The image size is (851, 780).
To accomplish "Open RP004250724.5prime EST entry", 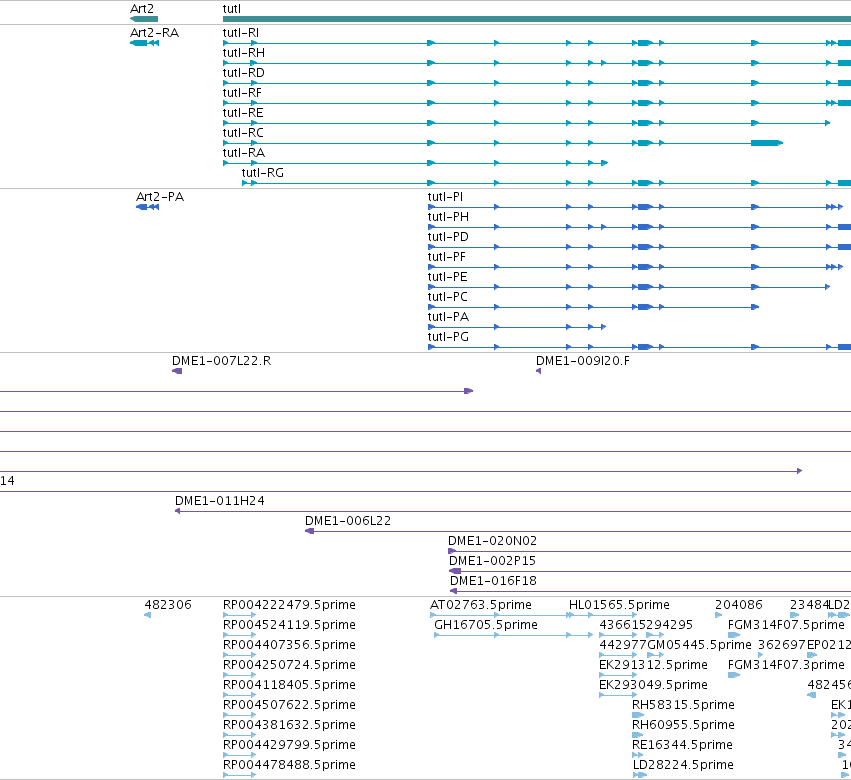I will 289,665.
